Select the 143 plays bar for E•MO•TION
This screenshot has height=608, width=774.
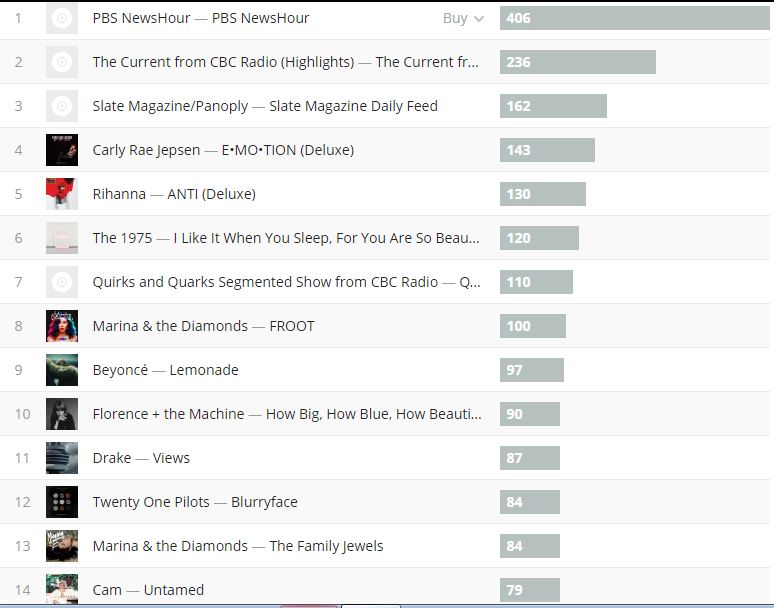pyautogui.click(x=547, y=150)
